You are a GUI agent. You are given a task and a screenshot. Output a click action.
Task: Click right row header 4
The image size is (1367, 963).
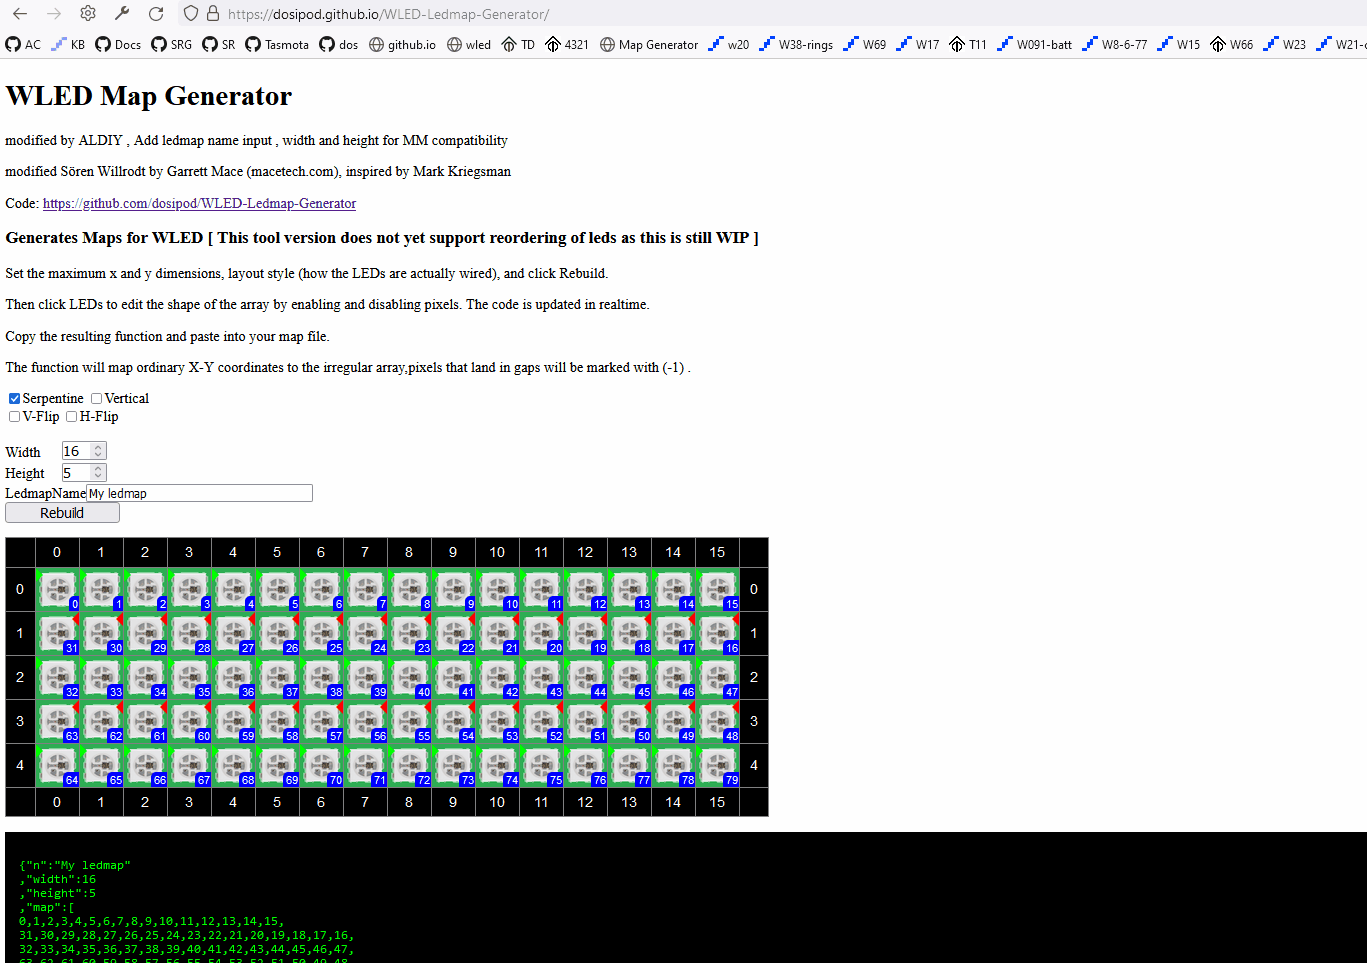pos(754,765)
